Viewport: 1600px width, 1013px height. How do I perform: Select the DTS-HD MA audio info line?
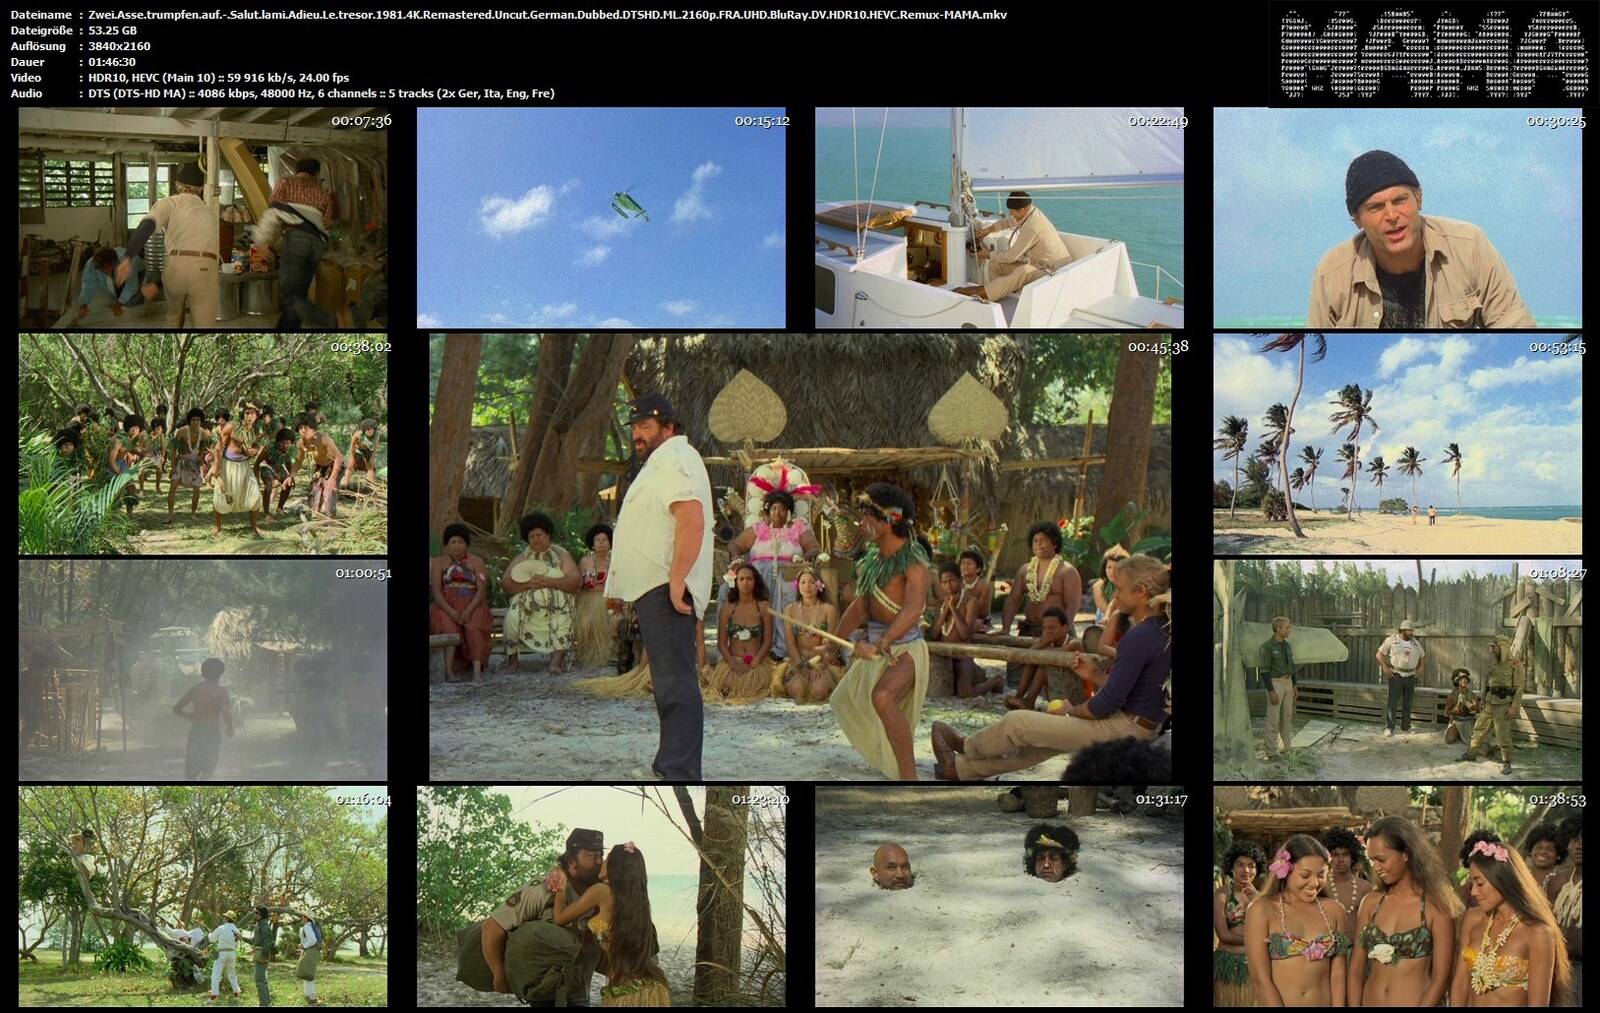[321, 93]
